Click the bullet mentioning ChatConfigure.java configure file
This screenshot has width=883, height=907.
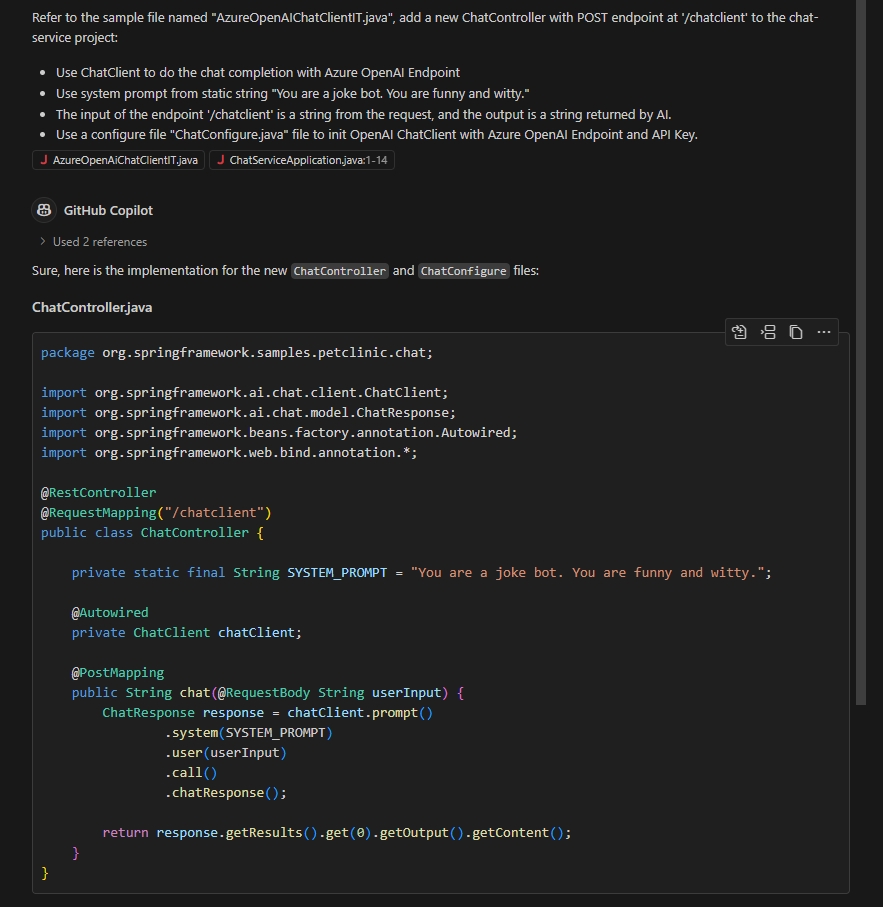[376, 134]
